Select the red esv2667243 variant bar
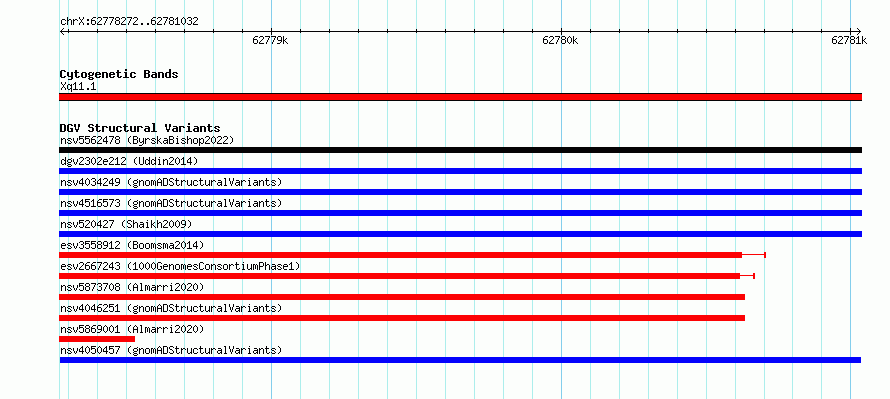The image size is (890, 399). click(399, 276)
